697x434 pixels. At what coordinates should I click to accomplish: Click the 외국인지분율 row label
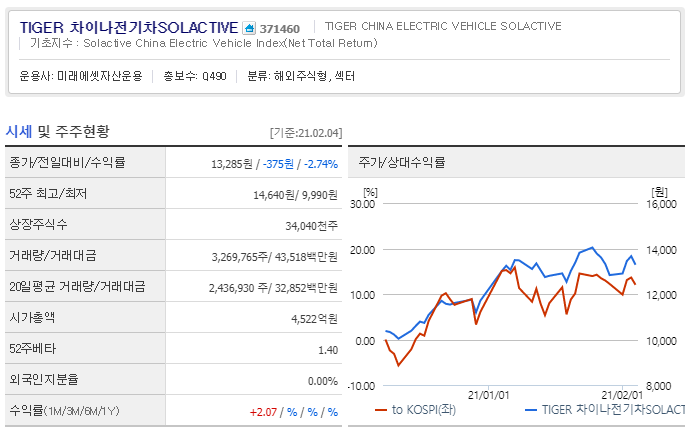click(44, 379)
